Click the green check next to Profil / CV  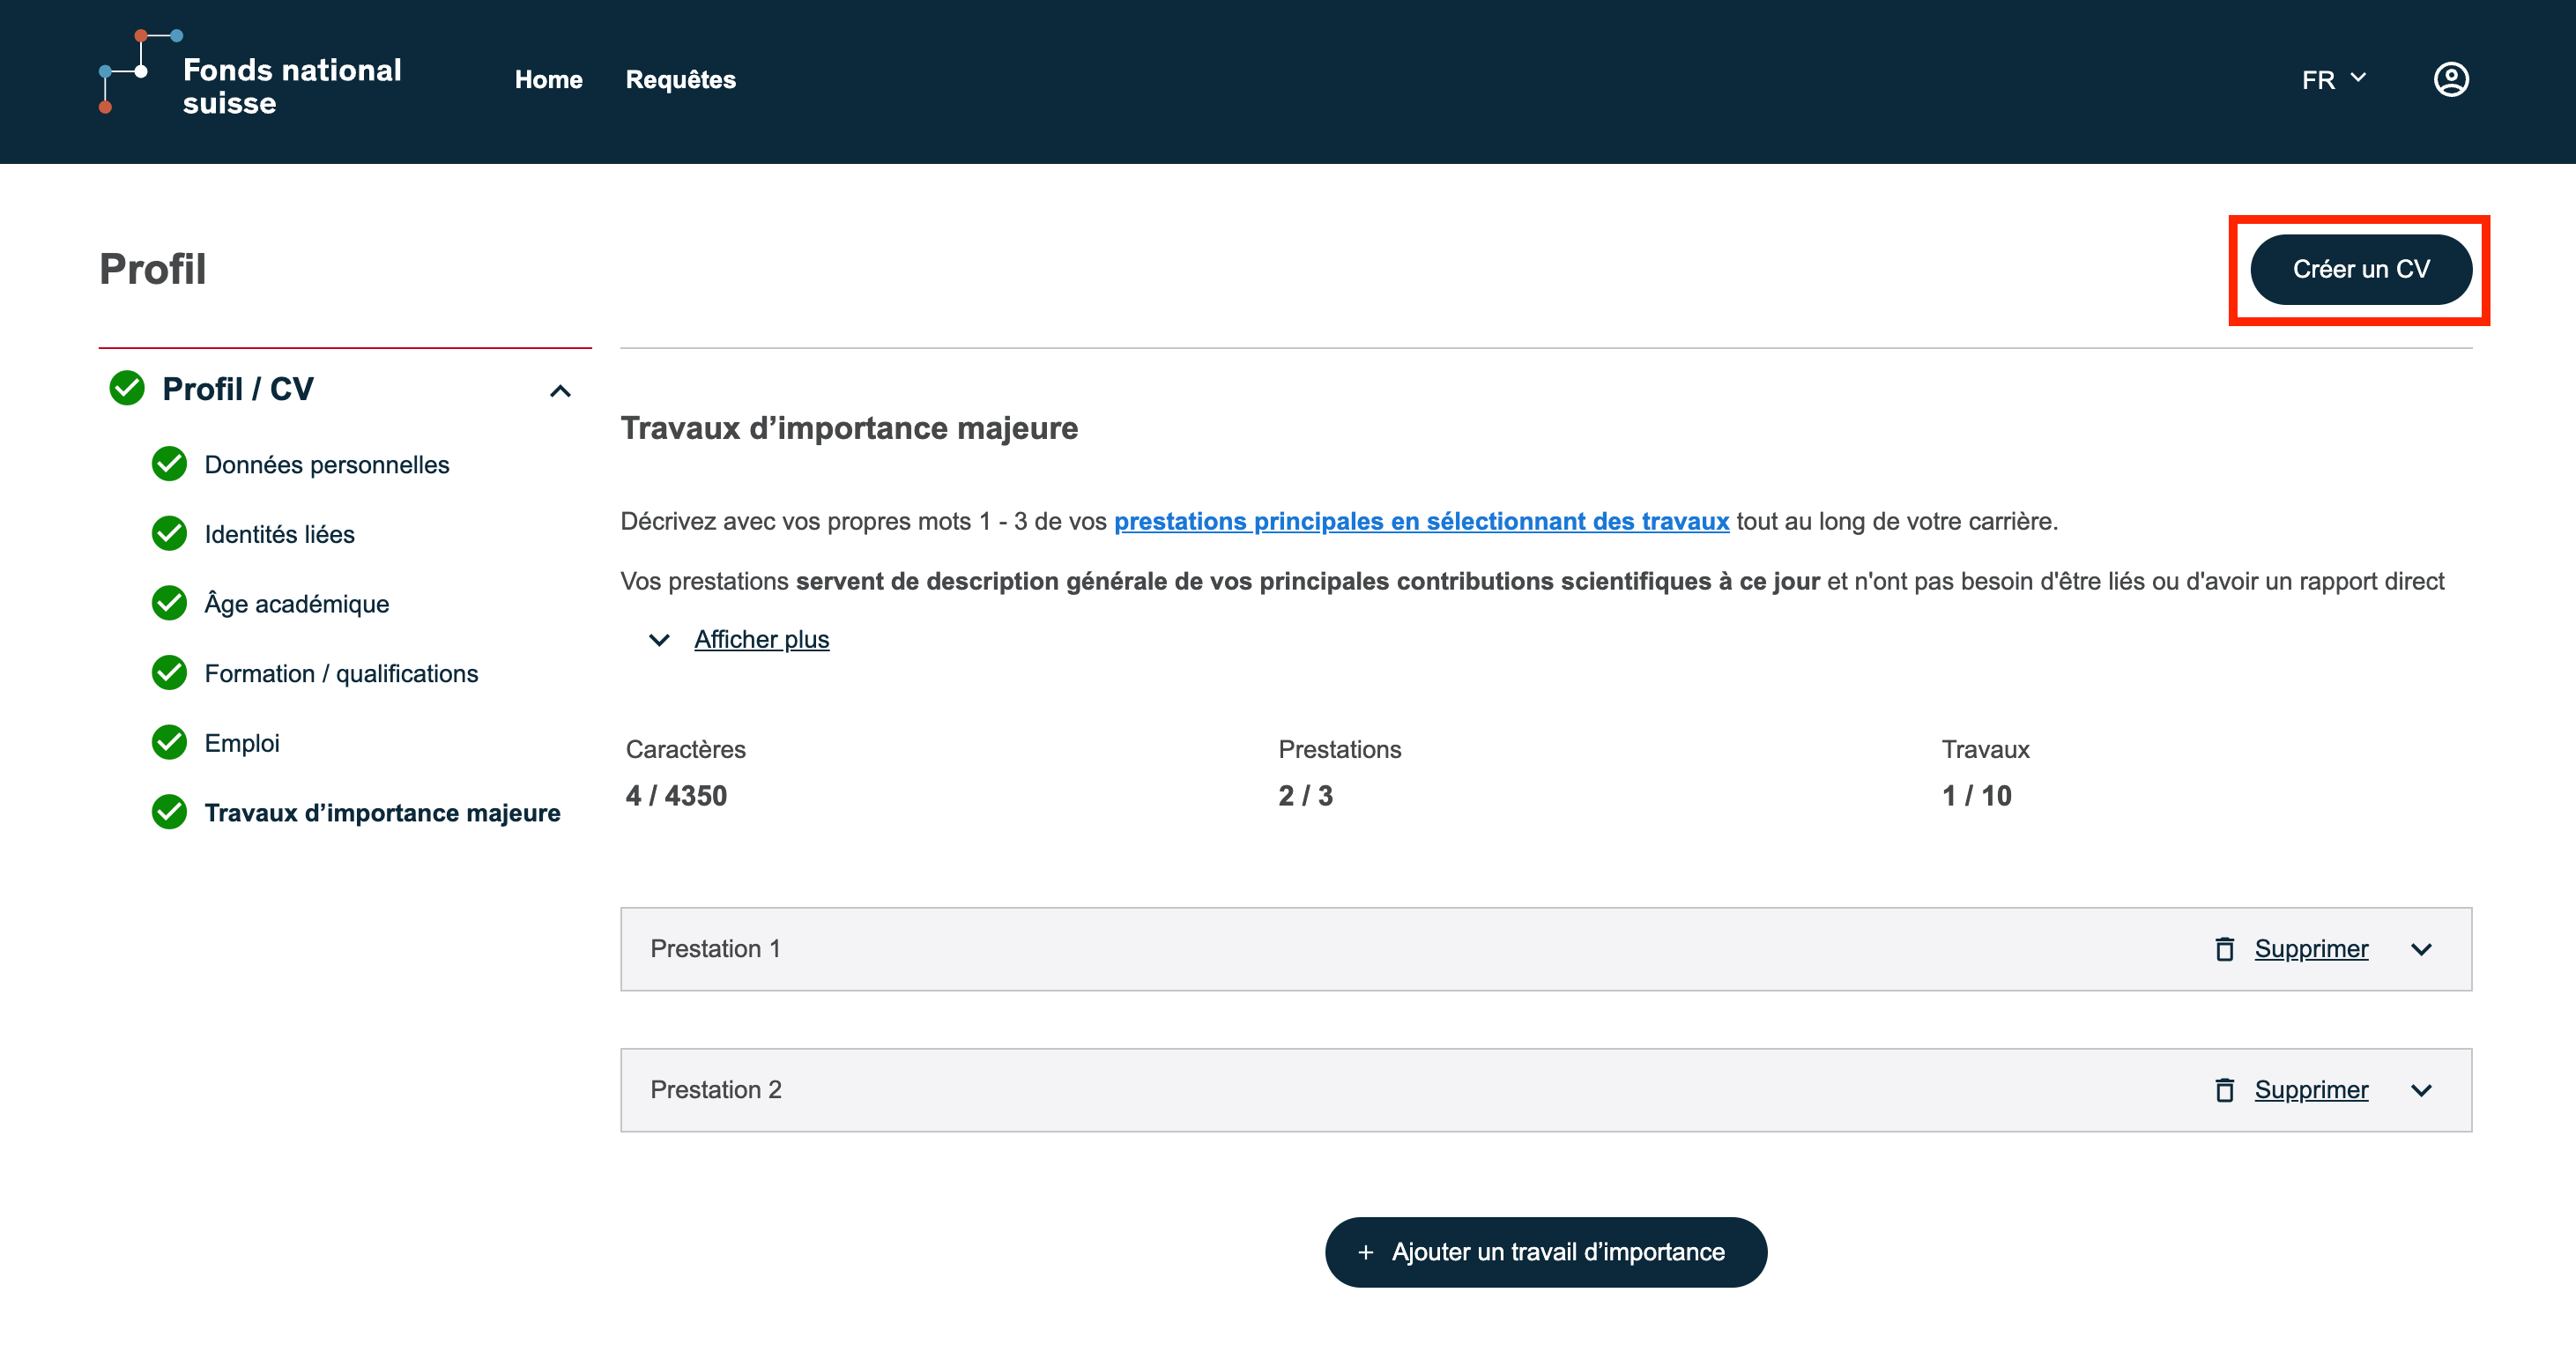tap(127, 388)
